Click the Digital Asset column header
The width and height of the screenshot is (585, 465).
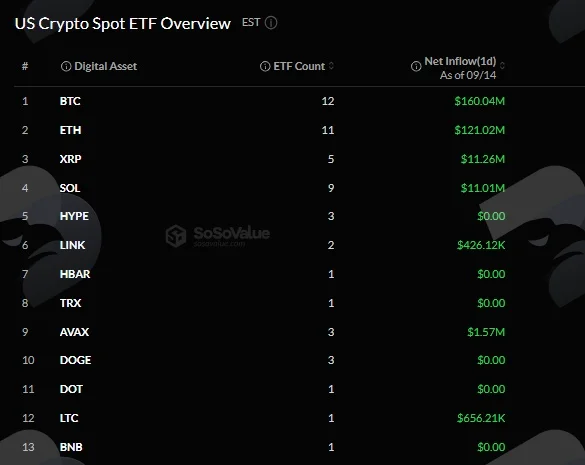pyautogui.click(x=106, y=66)
